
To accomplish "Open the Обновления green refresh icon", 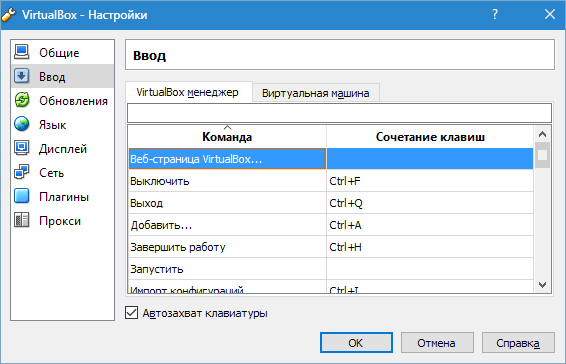I will click(22, 100).
